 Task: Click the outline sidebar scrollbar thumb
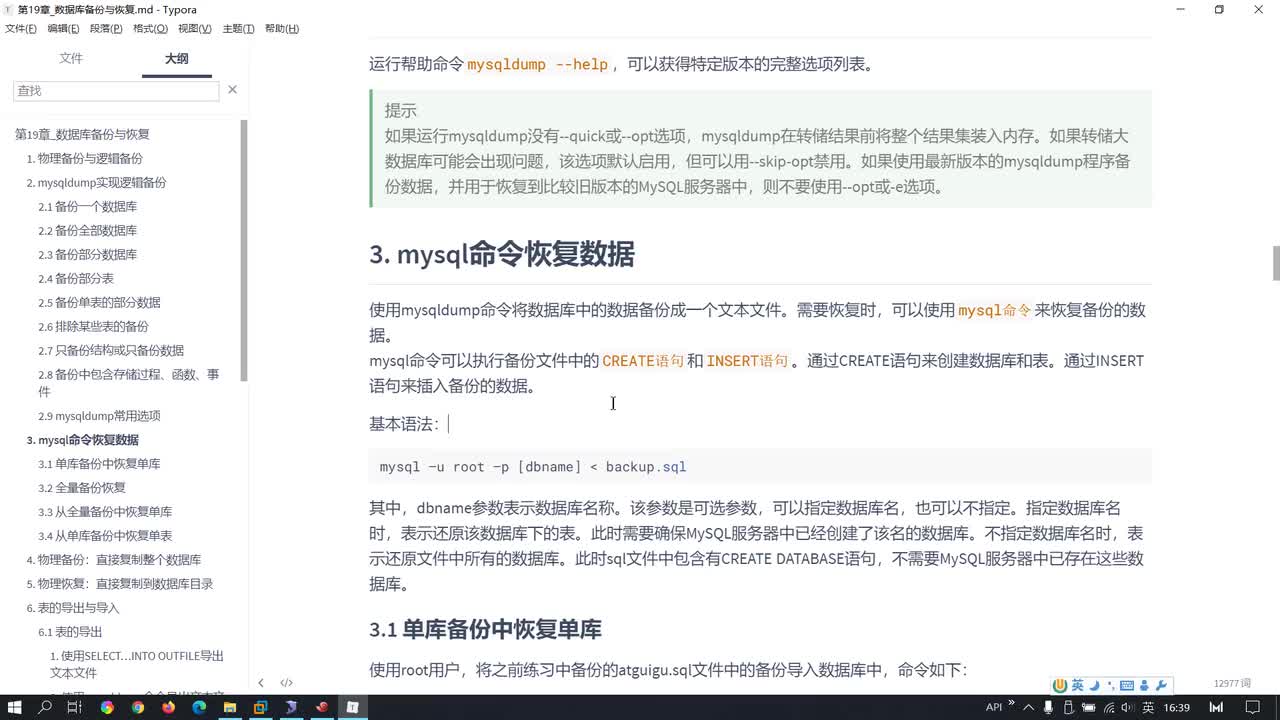tap(244, 250)
